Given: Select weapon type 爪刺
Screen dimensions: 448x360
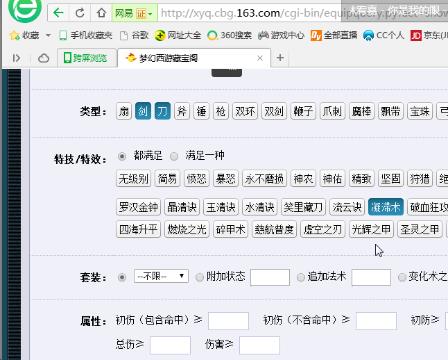Looking at the screenshot, I should coord(332,111).
